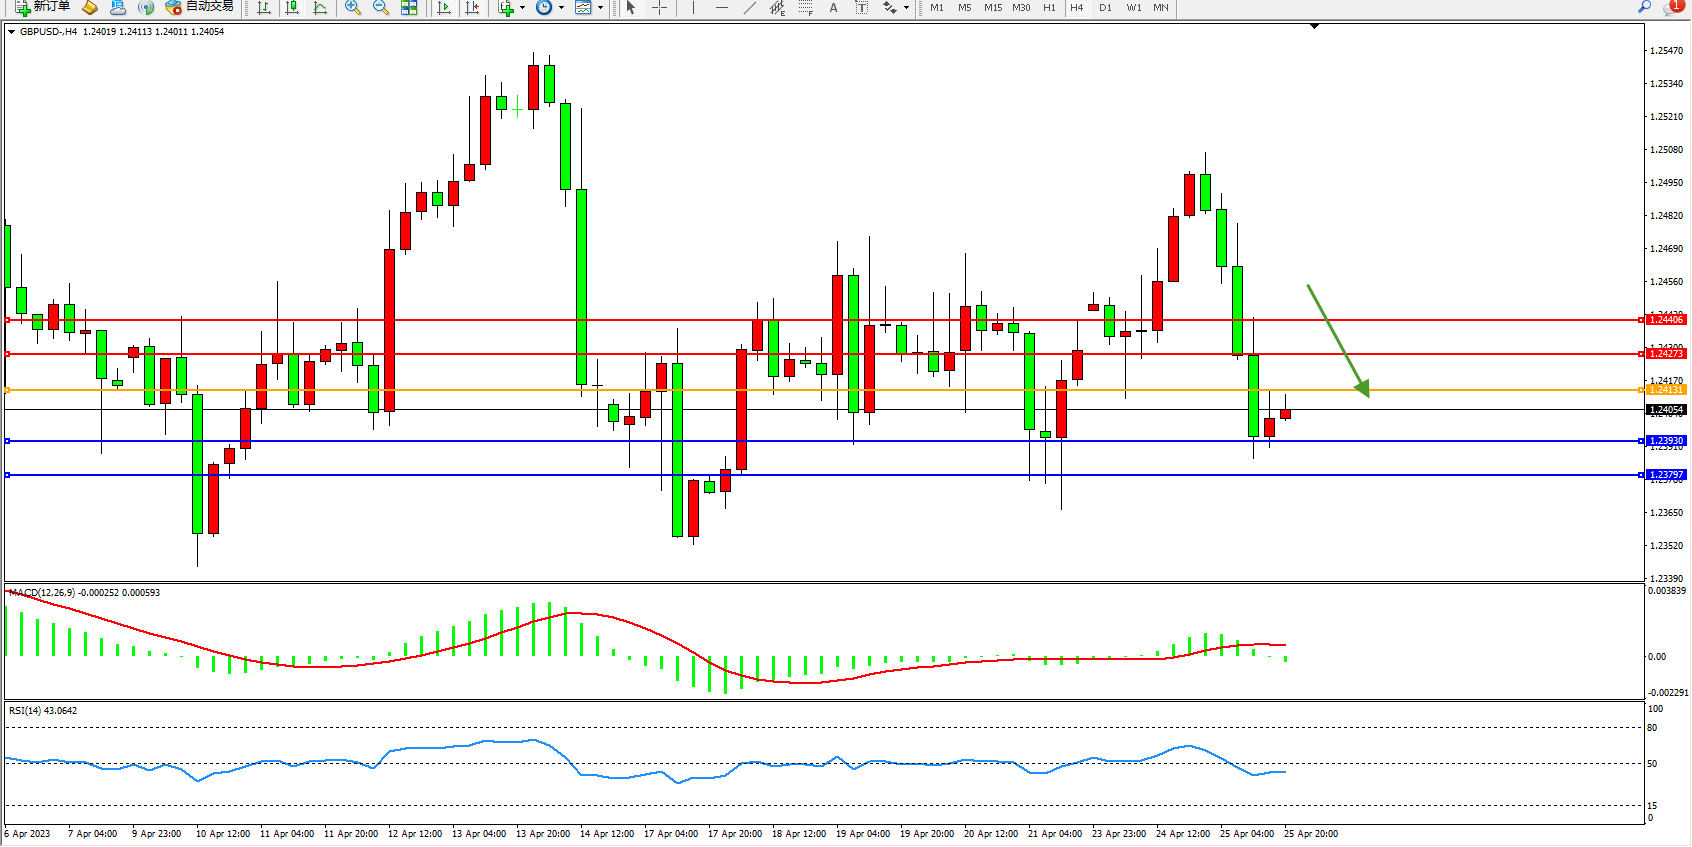Switch chart to line chart display
Screen dimensions: 1692x847
point(320,8)
